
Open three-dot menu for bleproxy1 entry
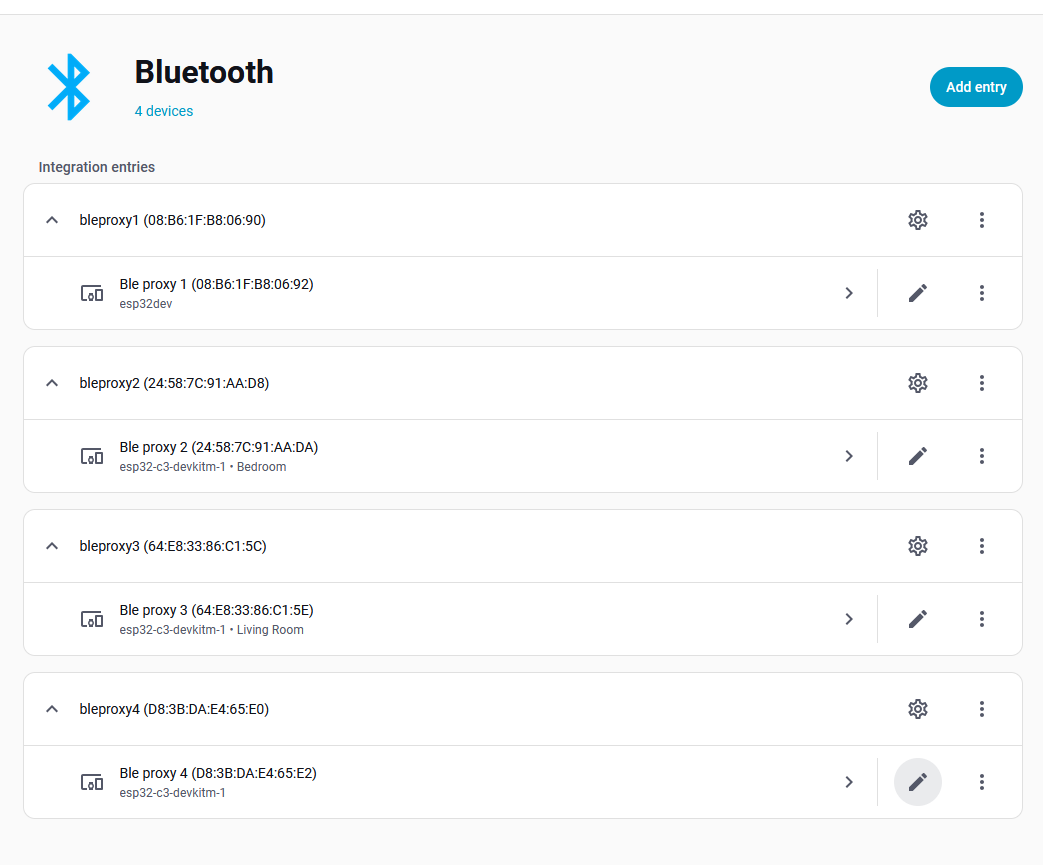(x=982, y=220)
